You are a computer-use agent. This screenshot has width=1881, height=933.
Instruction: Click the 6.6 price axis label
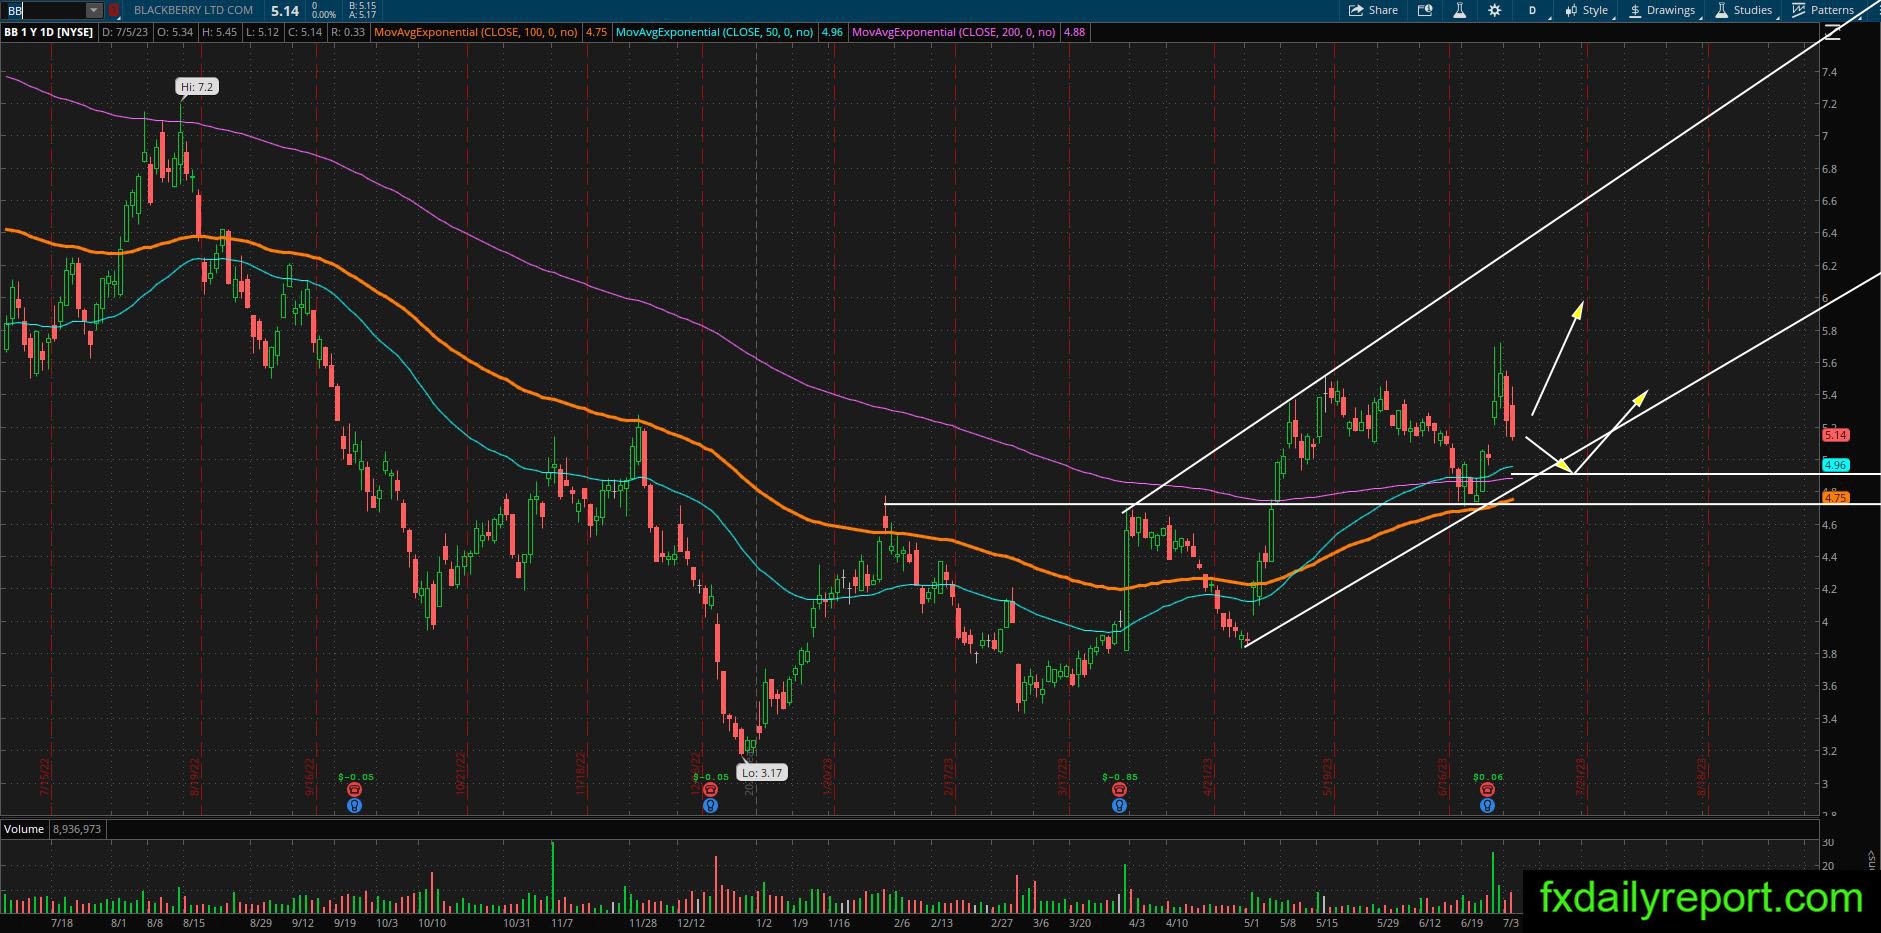[1829, 201]
